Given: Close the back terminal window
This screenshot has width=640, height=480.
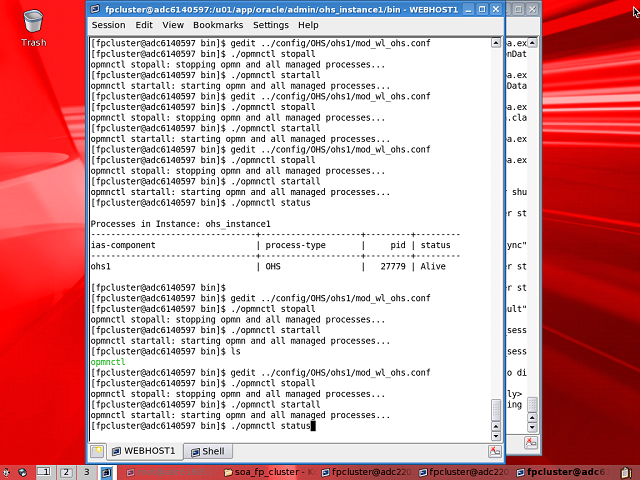Looking at the screenshot, I should coord(532,9).
